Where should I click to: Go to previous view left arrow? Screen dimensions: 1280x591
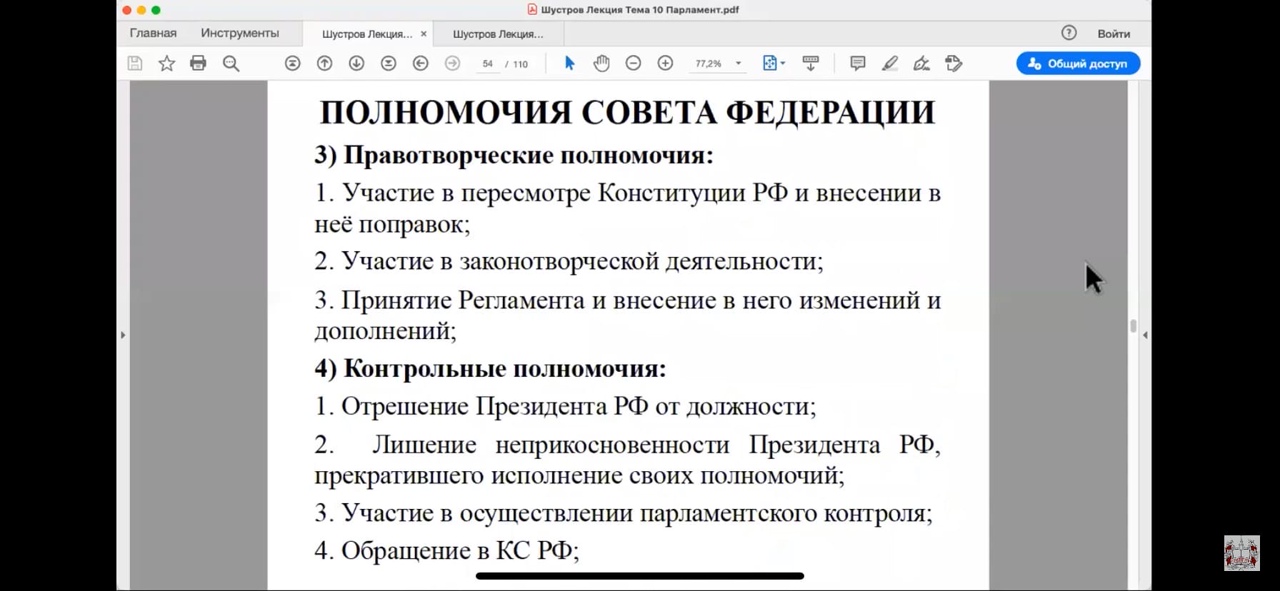(x=420, y=63)
